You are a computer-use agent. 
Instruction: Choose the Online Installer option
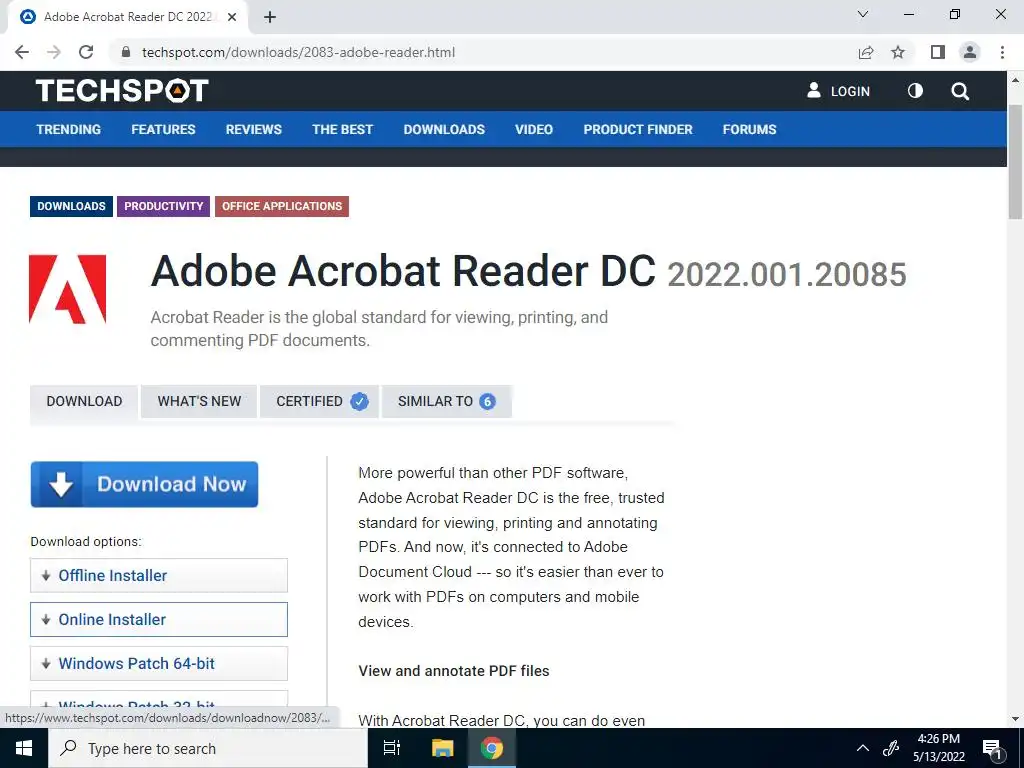click(159, 619)
